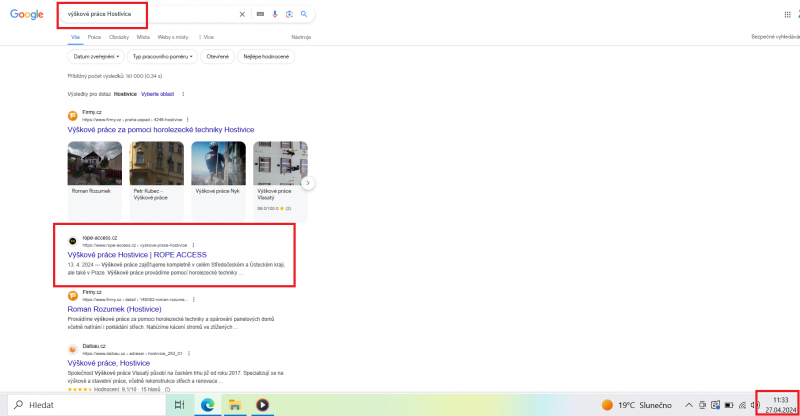Open the Výškové práce Hostivice ROPE ACCESS link
800x416 pixels.
point(137,255)
